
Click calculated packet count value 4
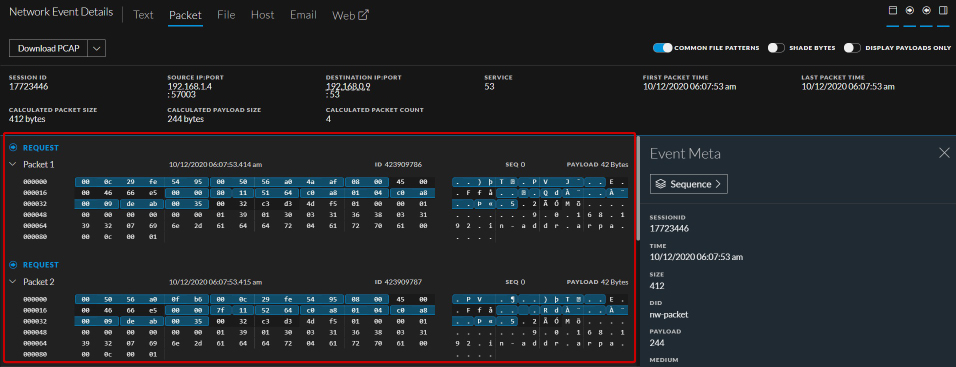(329, 119)
